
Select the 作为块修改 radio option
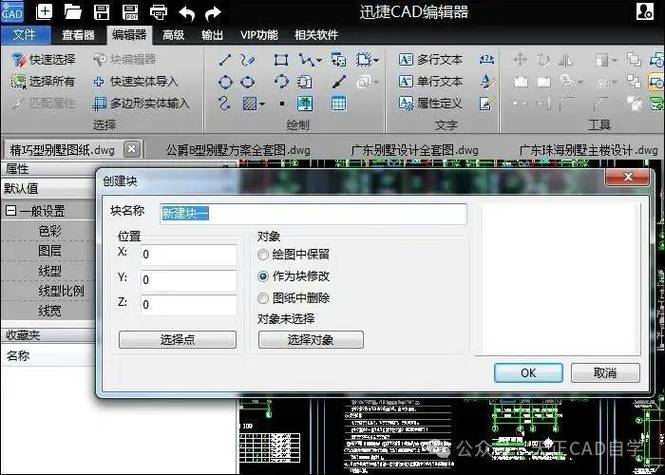(x=293, y=276)
